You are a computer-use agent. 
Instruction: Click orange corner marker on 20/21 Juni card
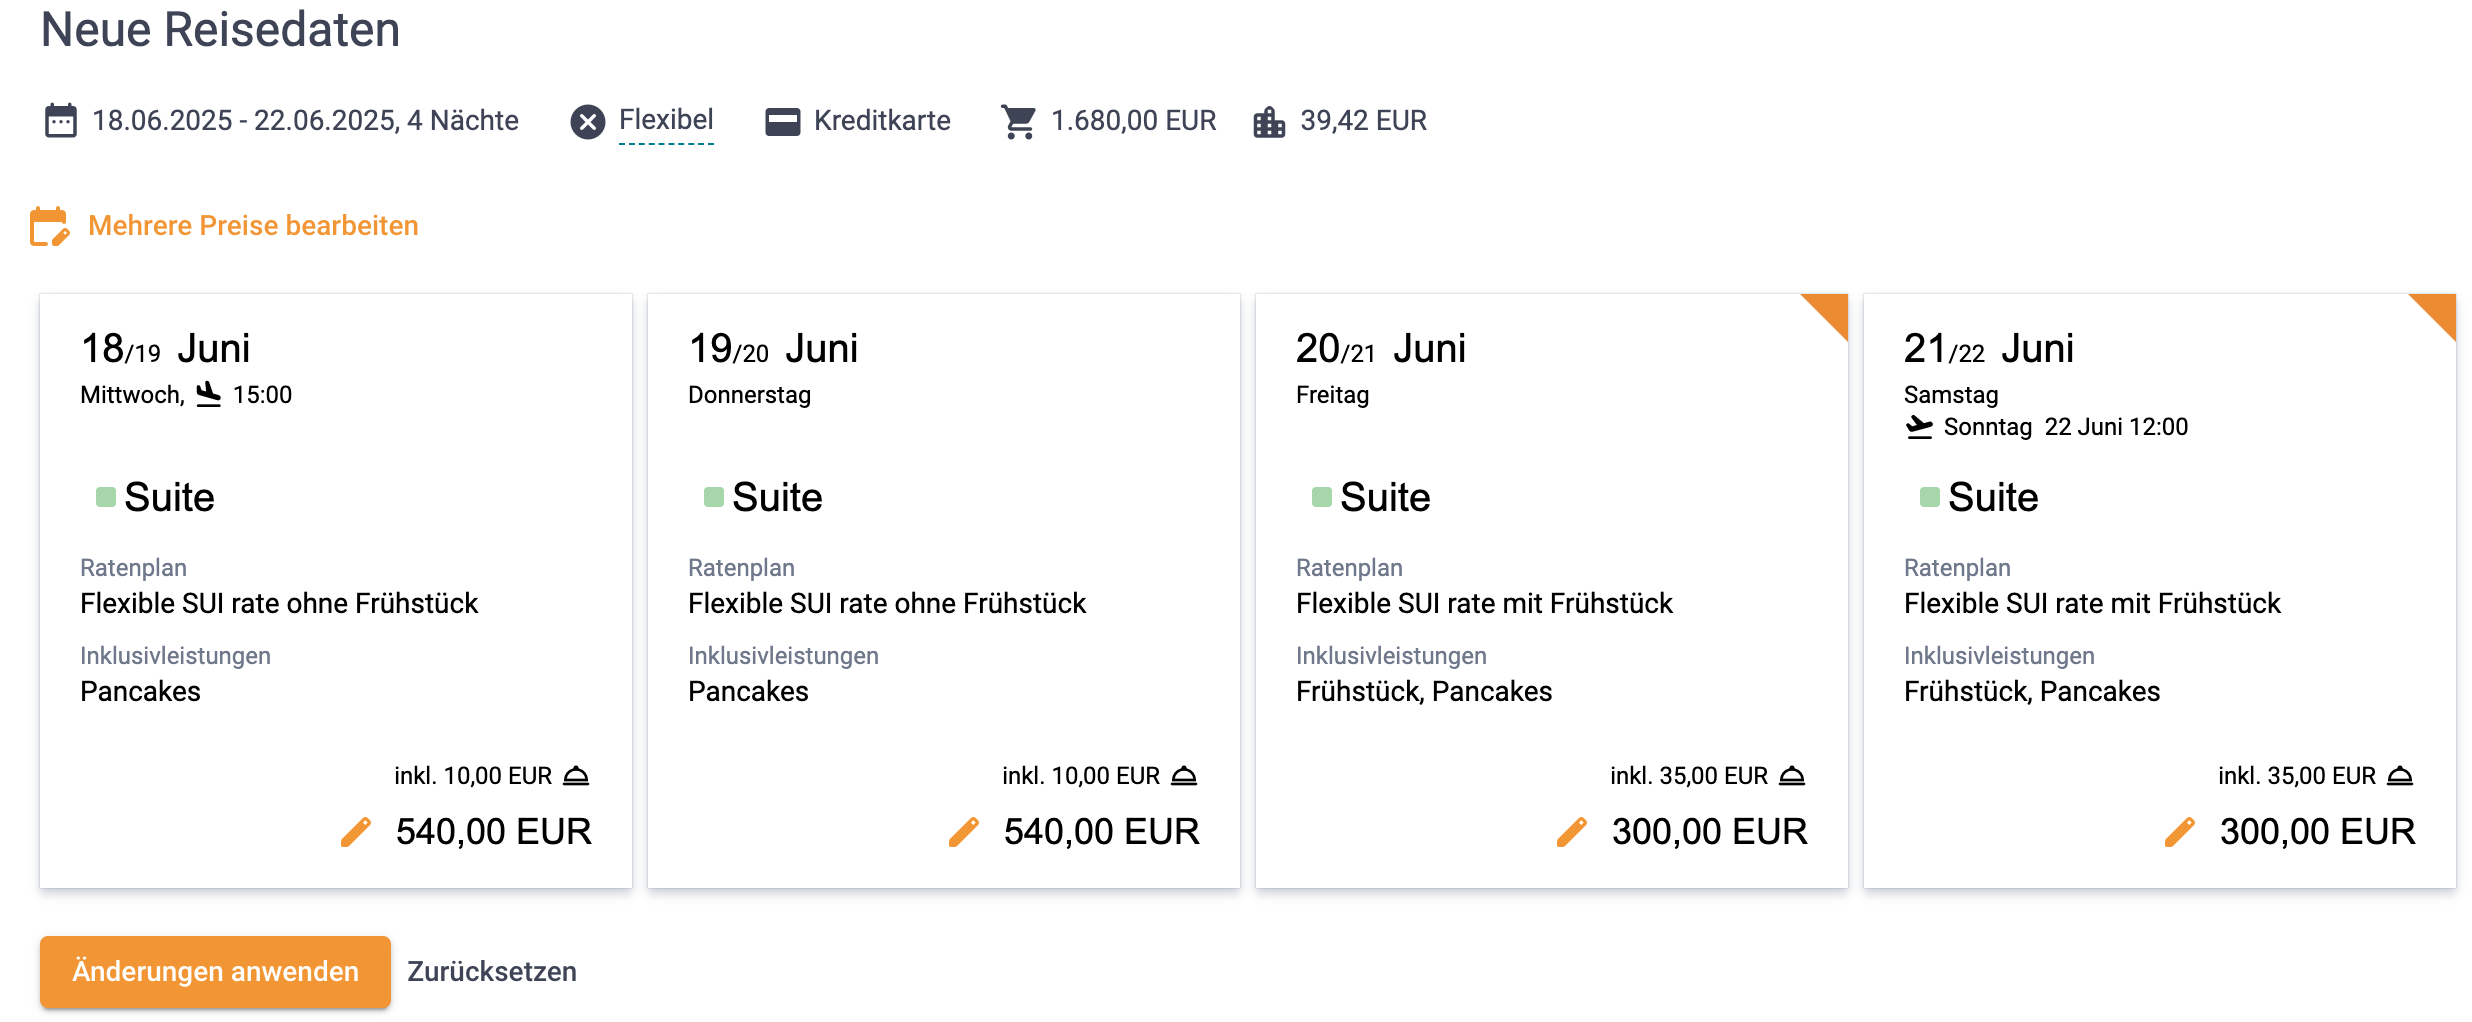pyautogui.click(x=1832, y=309)
